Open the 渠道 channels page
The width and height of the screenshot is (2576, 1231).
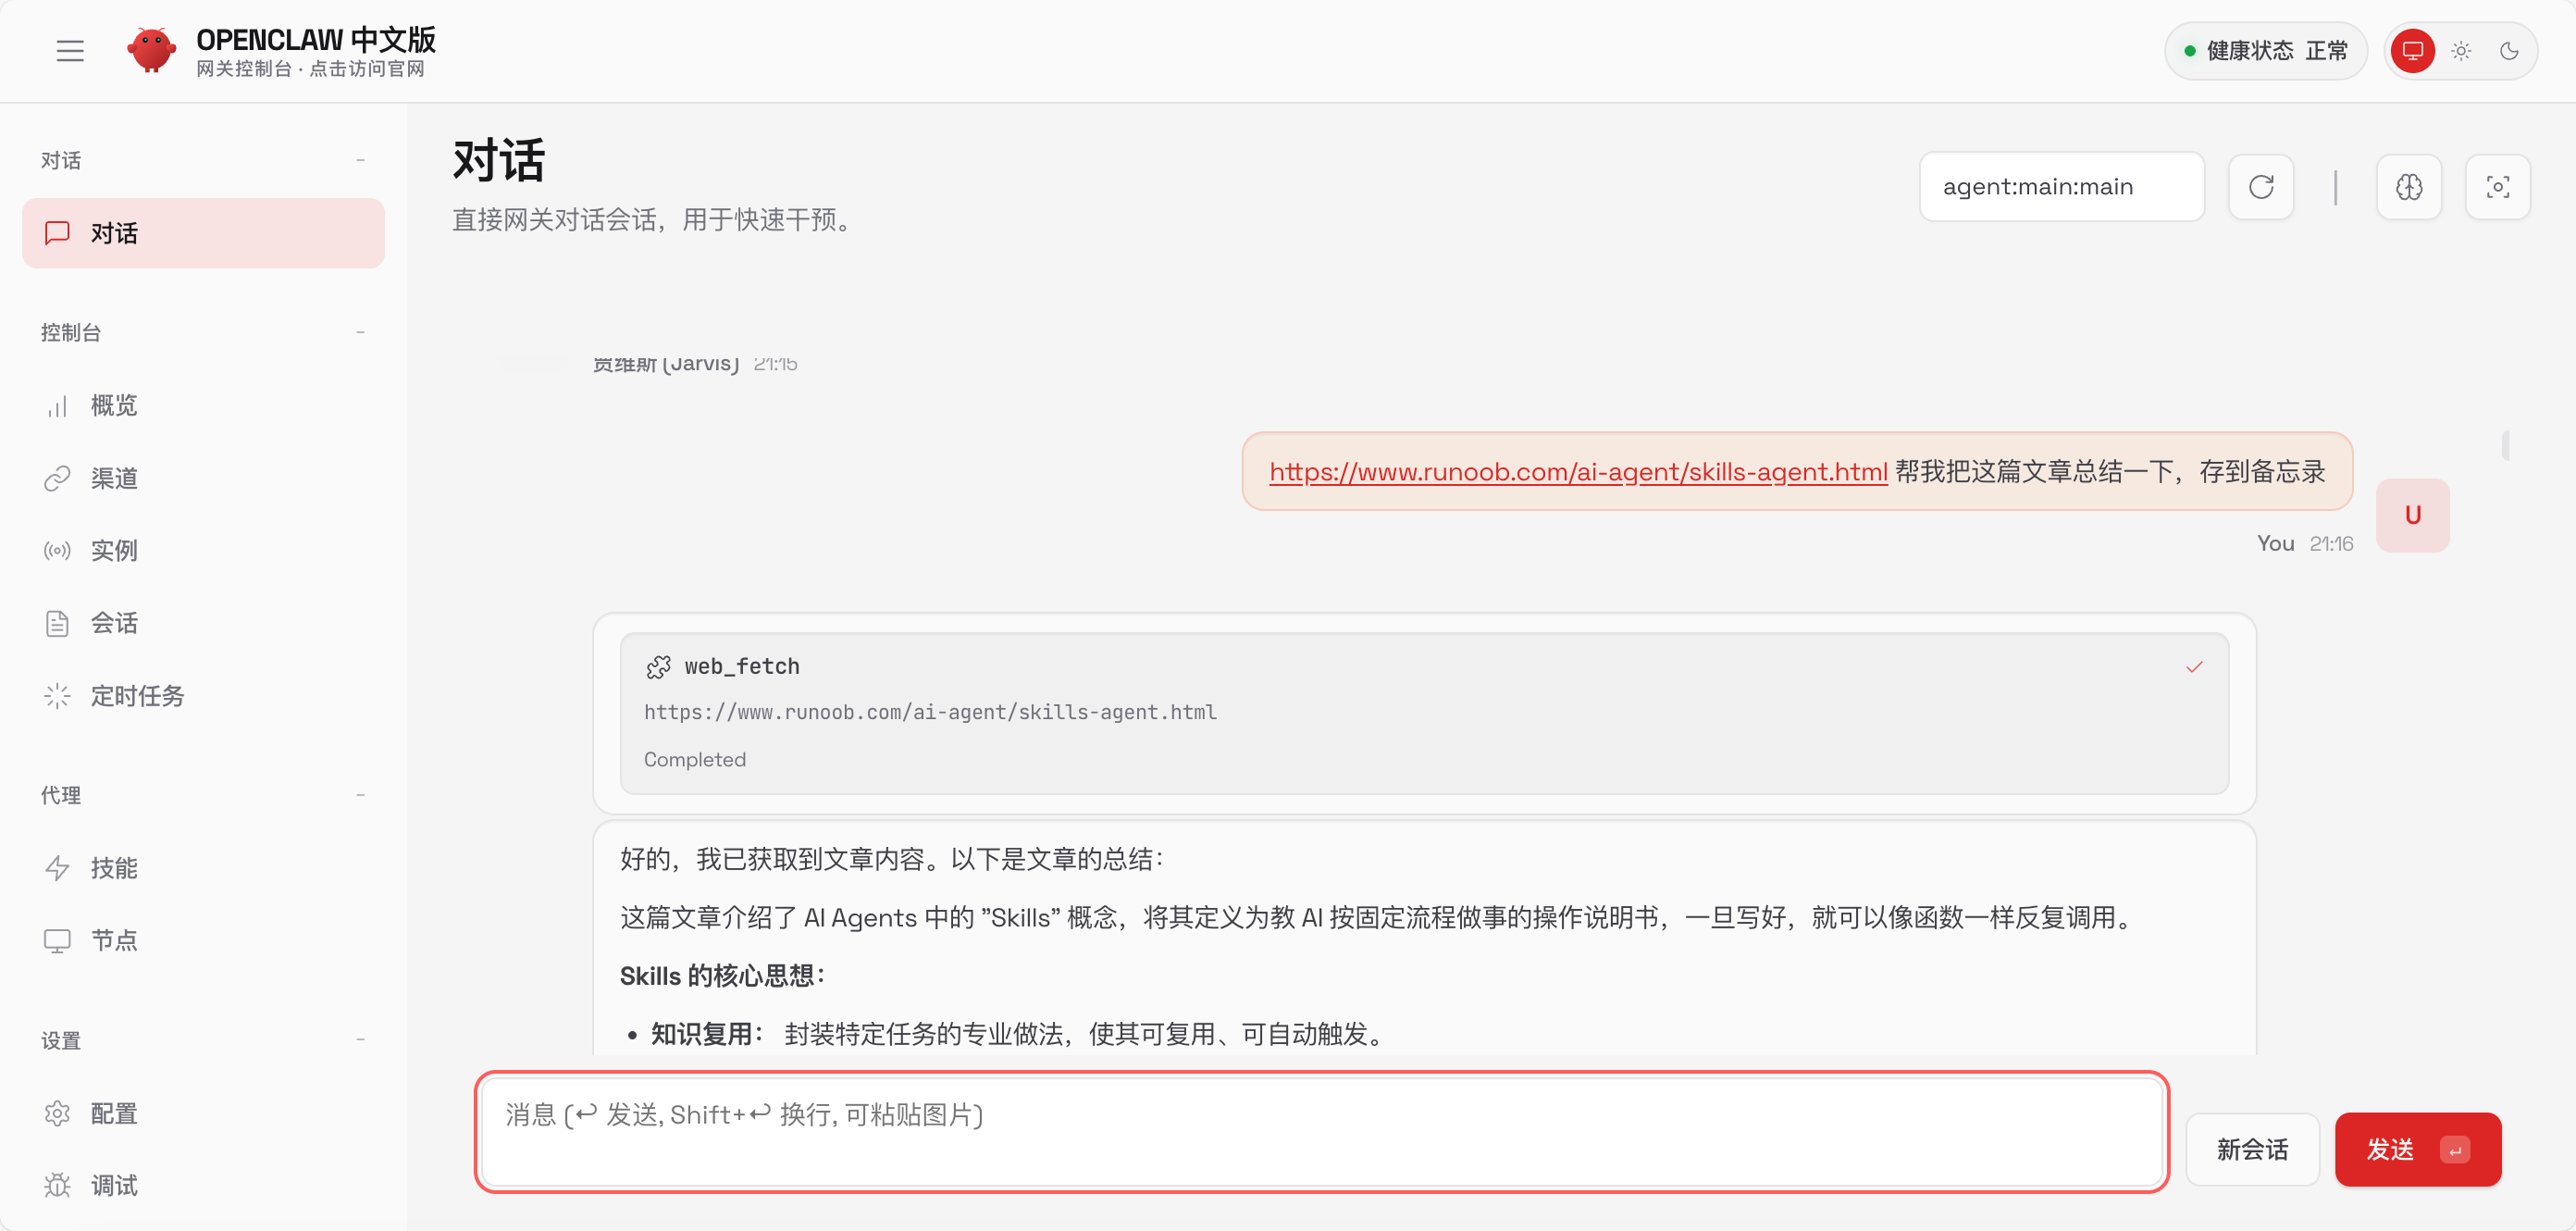113,478
